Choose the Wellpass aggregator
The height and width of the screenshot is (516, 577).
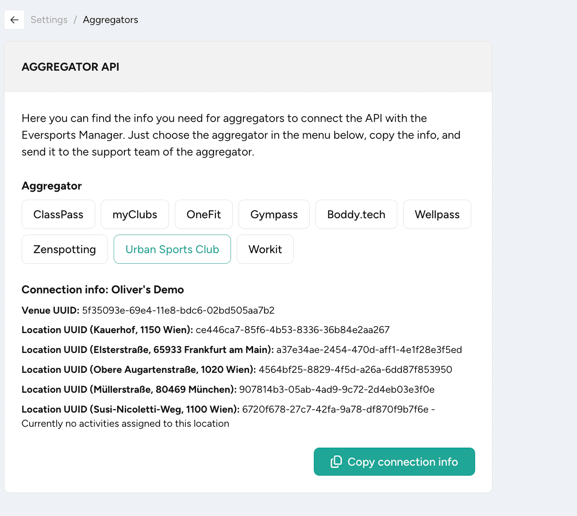(437, 214)
